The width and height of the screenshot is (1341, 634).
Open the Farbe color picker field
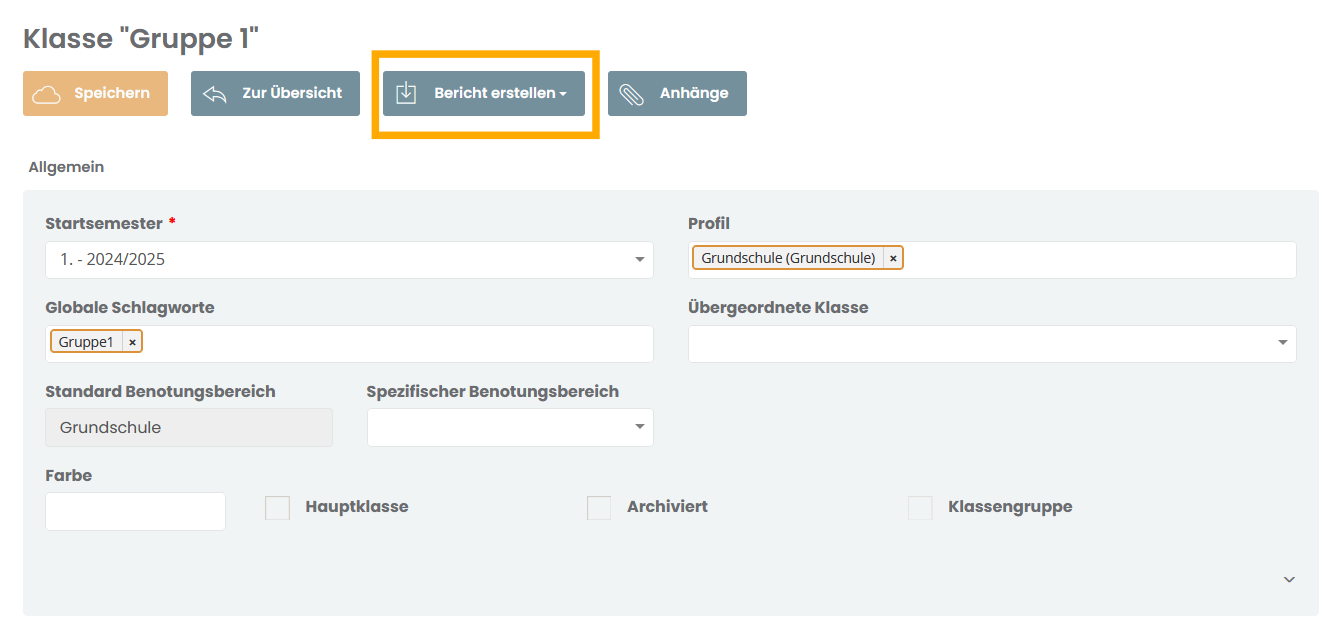[x=135, y=511]
